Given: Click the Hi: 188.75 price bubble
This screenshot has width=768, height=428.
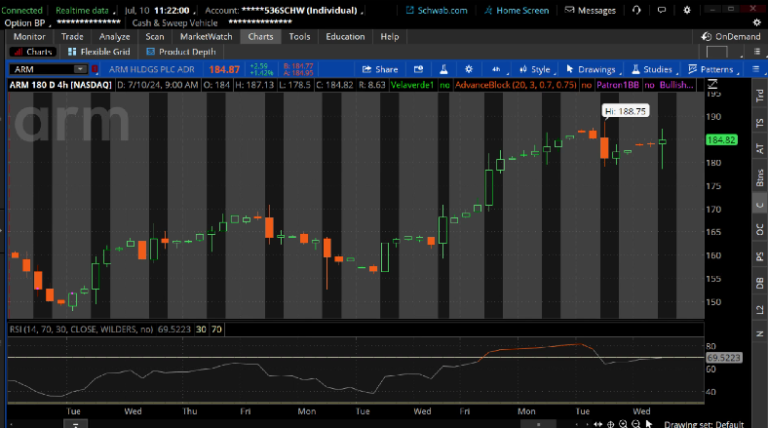Looking at the screenshot, I should 625,111.
